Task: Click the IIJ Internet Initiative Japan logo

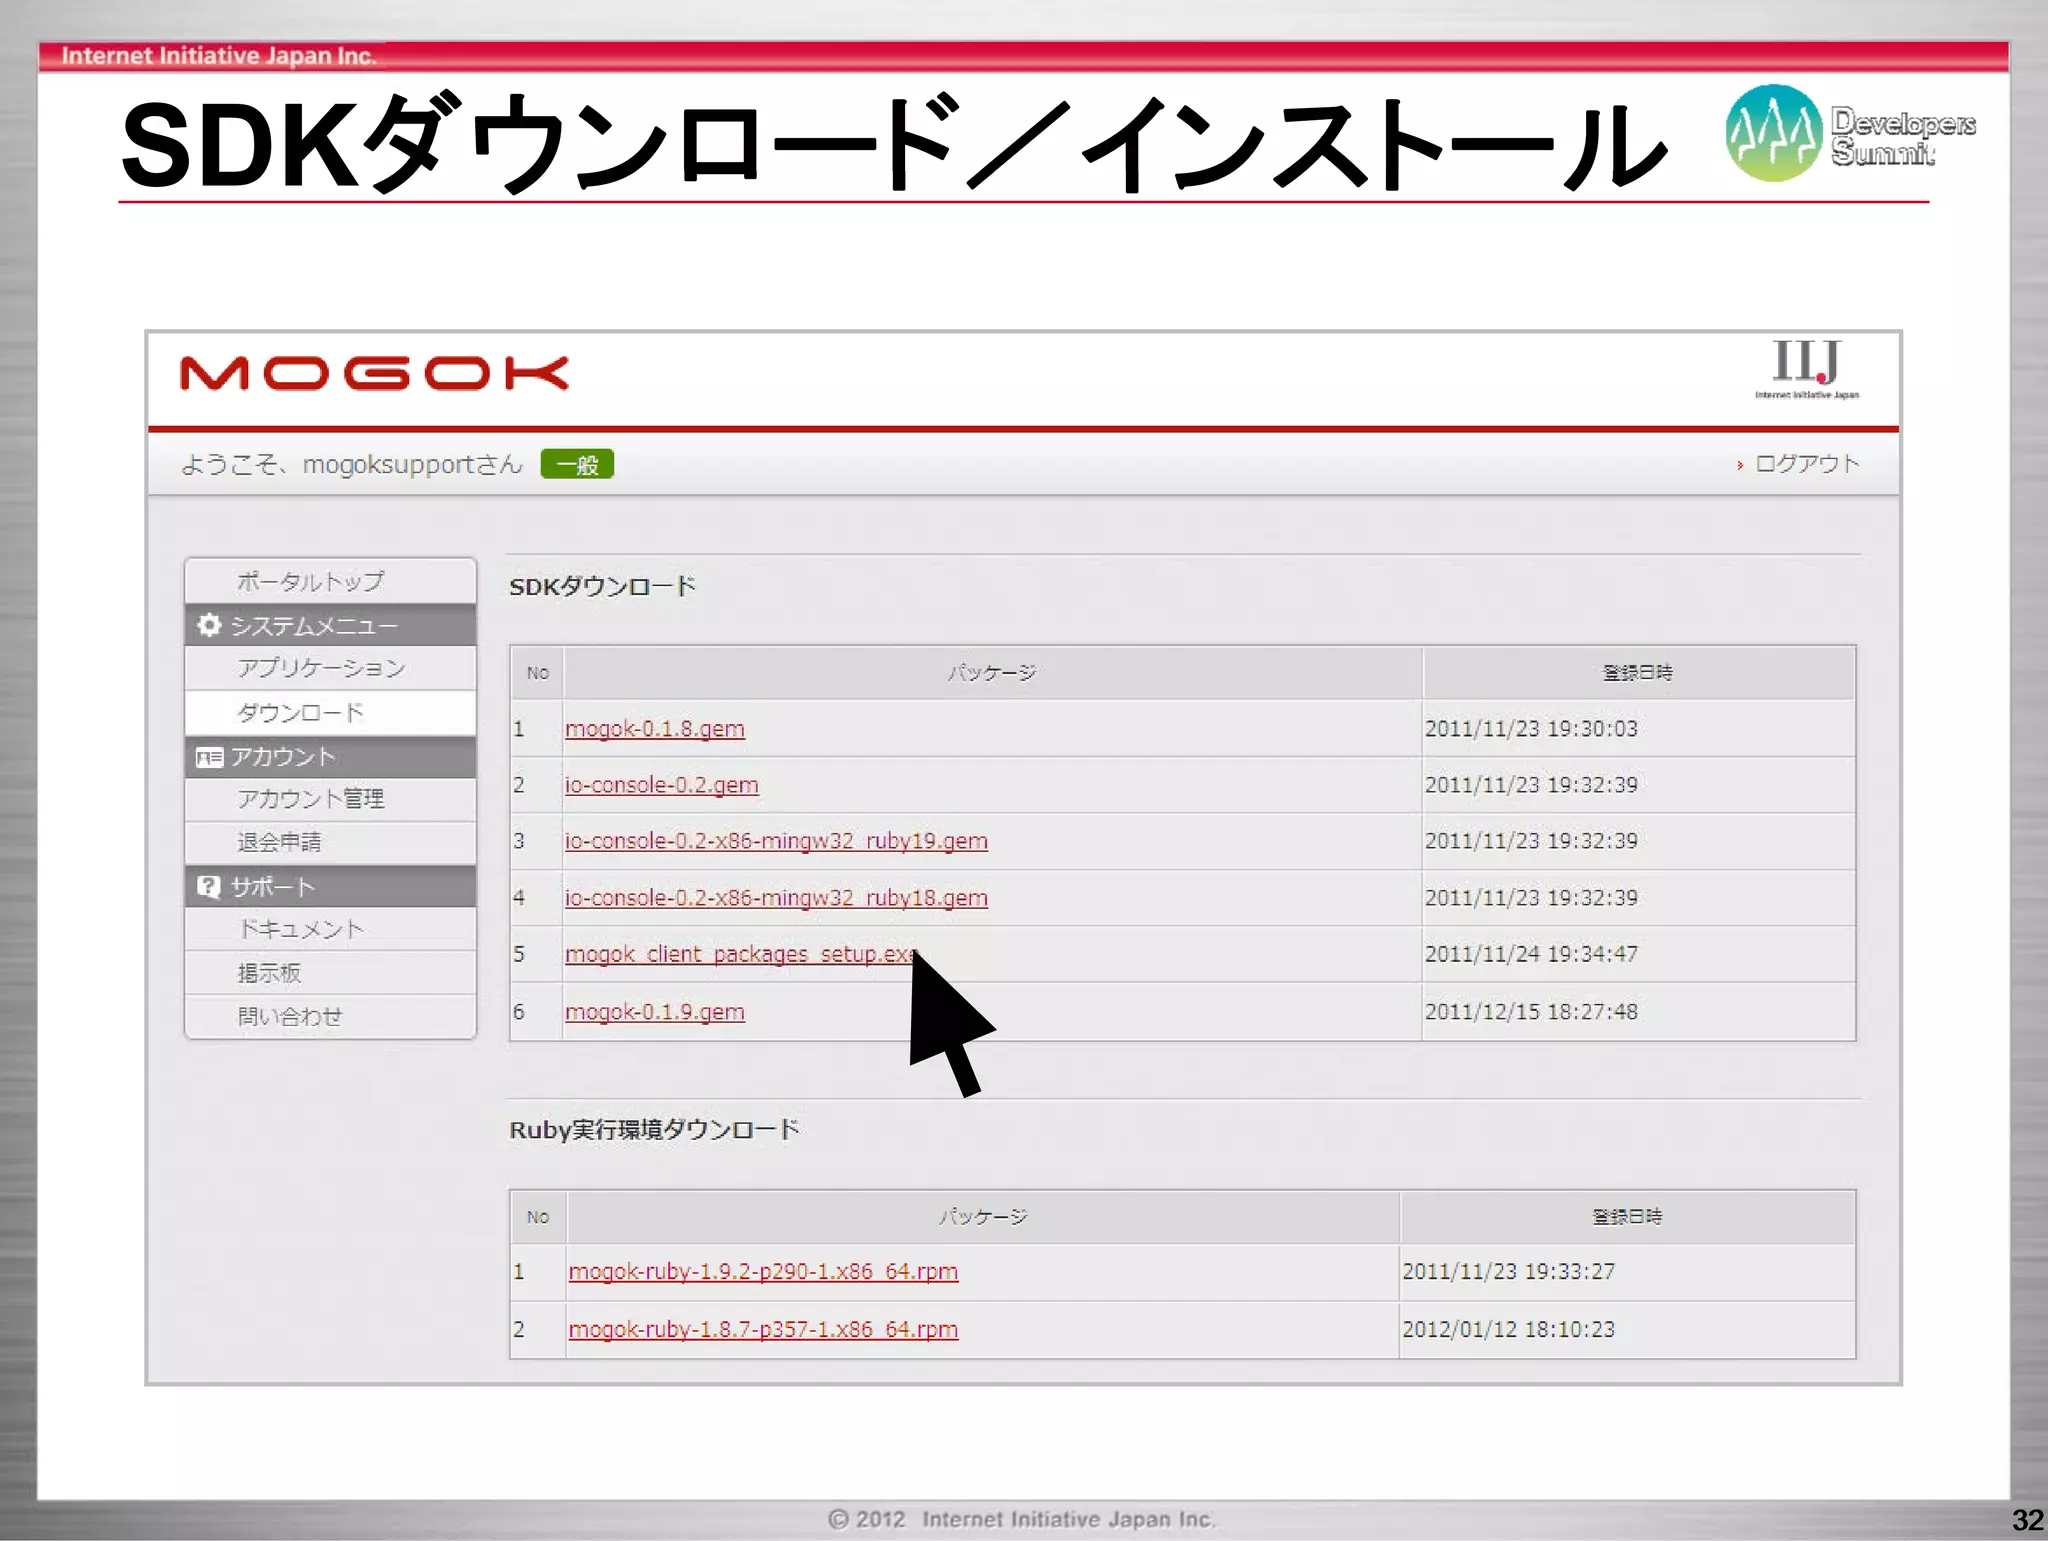Action: (1806, 368)
